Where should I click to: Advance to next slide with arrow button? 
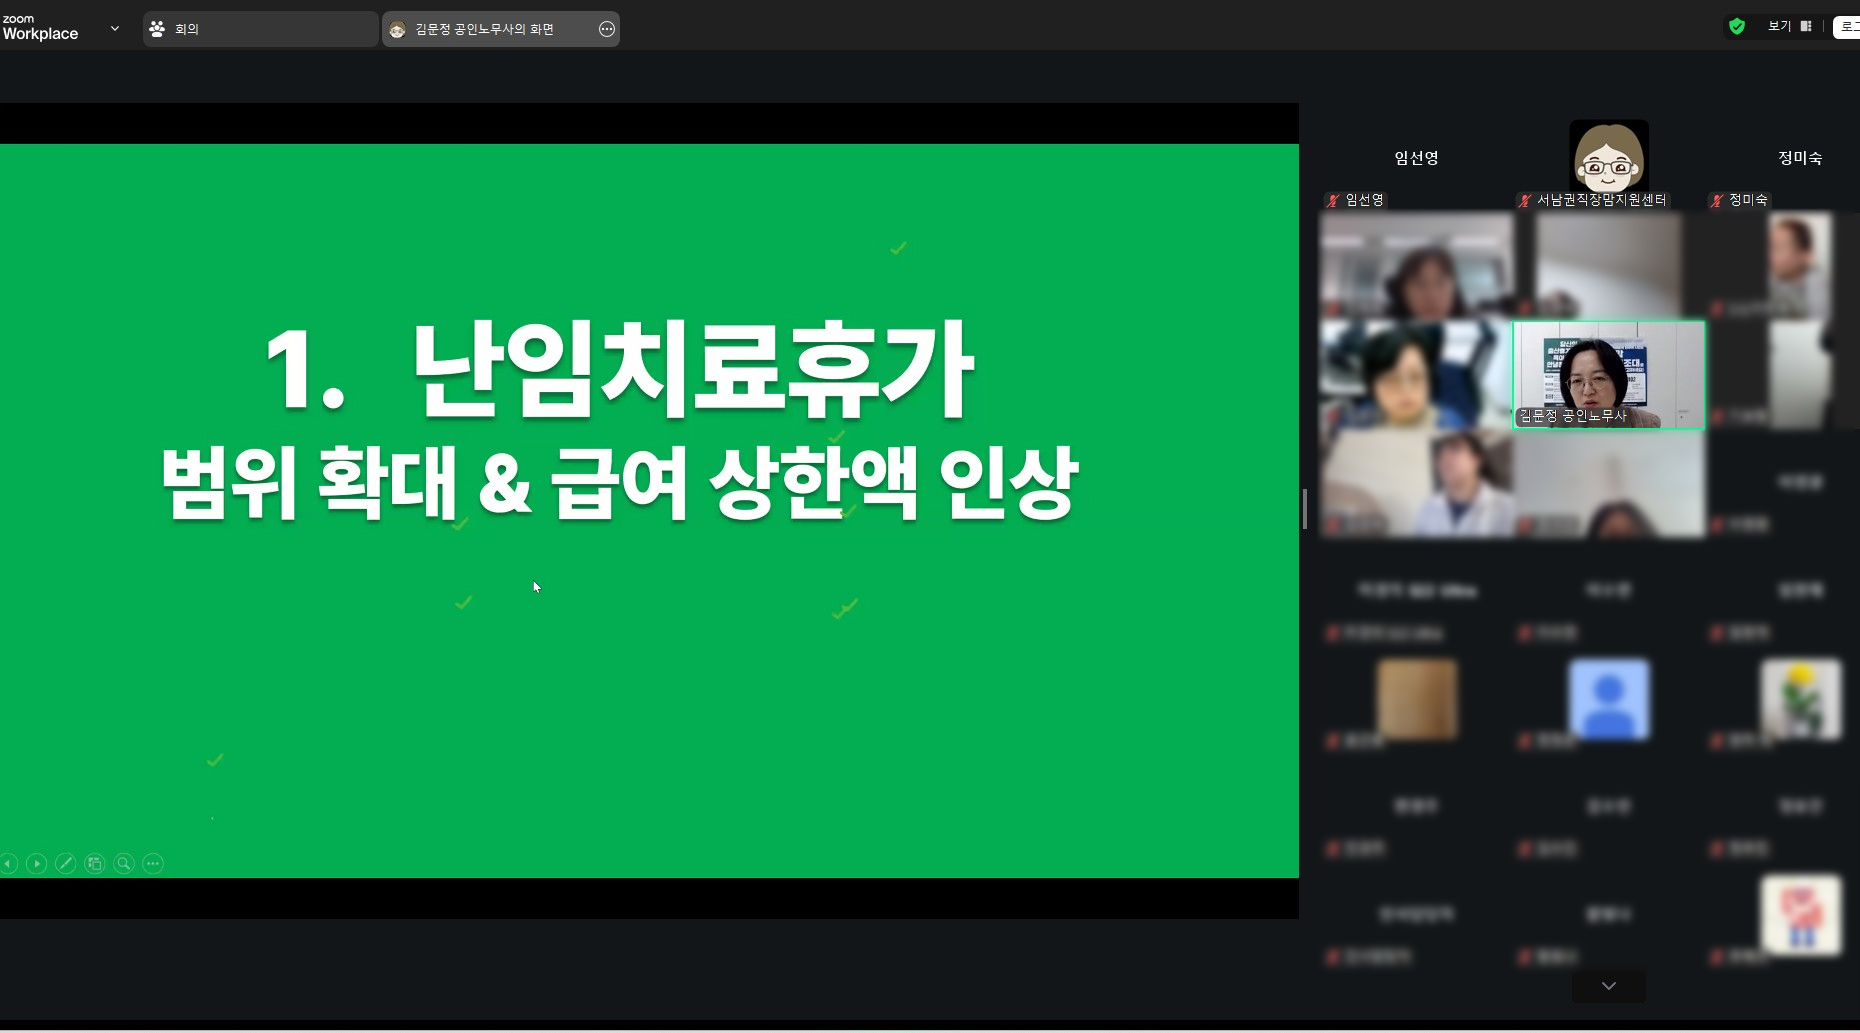point(37,863)
